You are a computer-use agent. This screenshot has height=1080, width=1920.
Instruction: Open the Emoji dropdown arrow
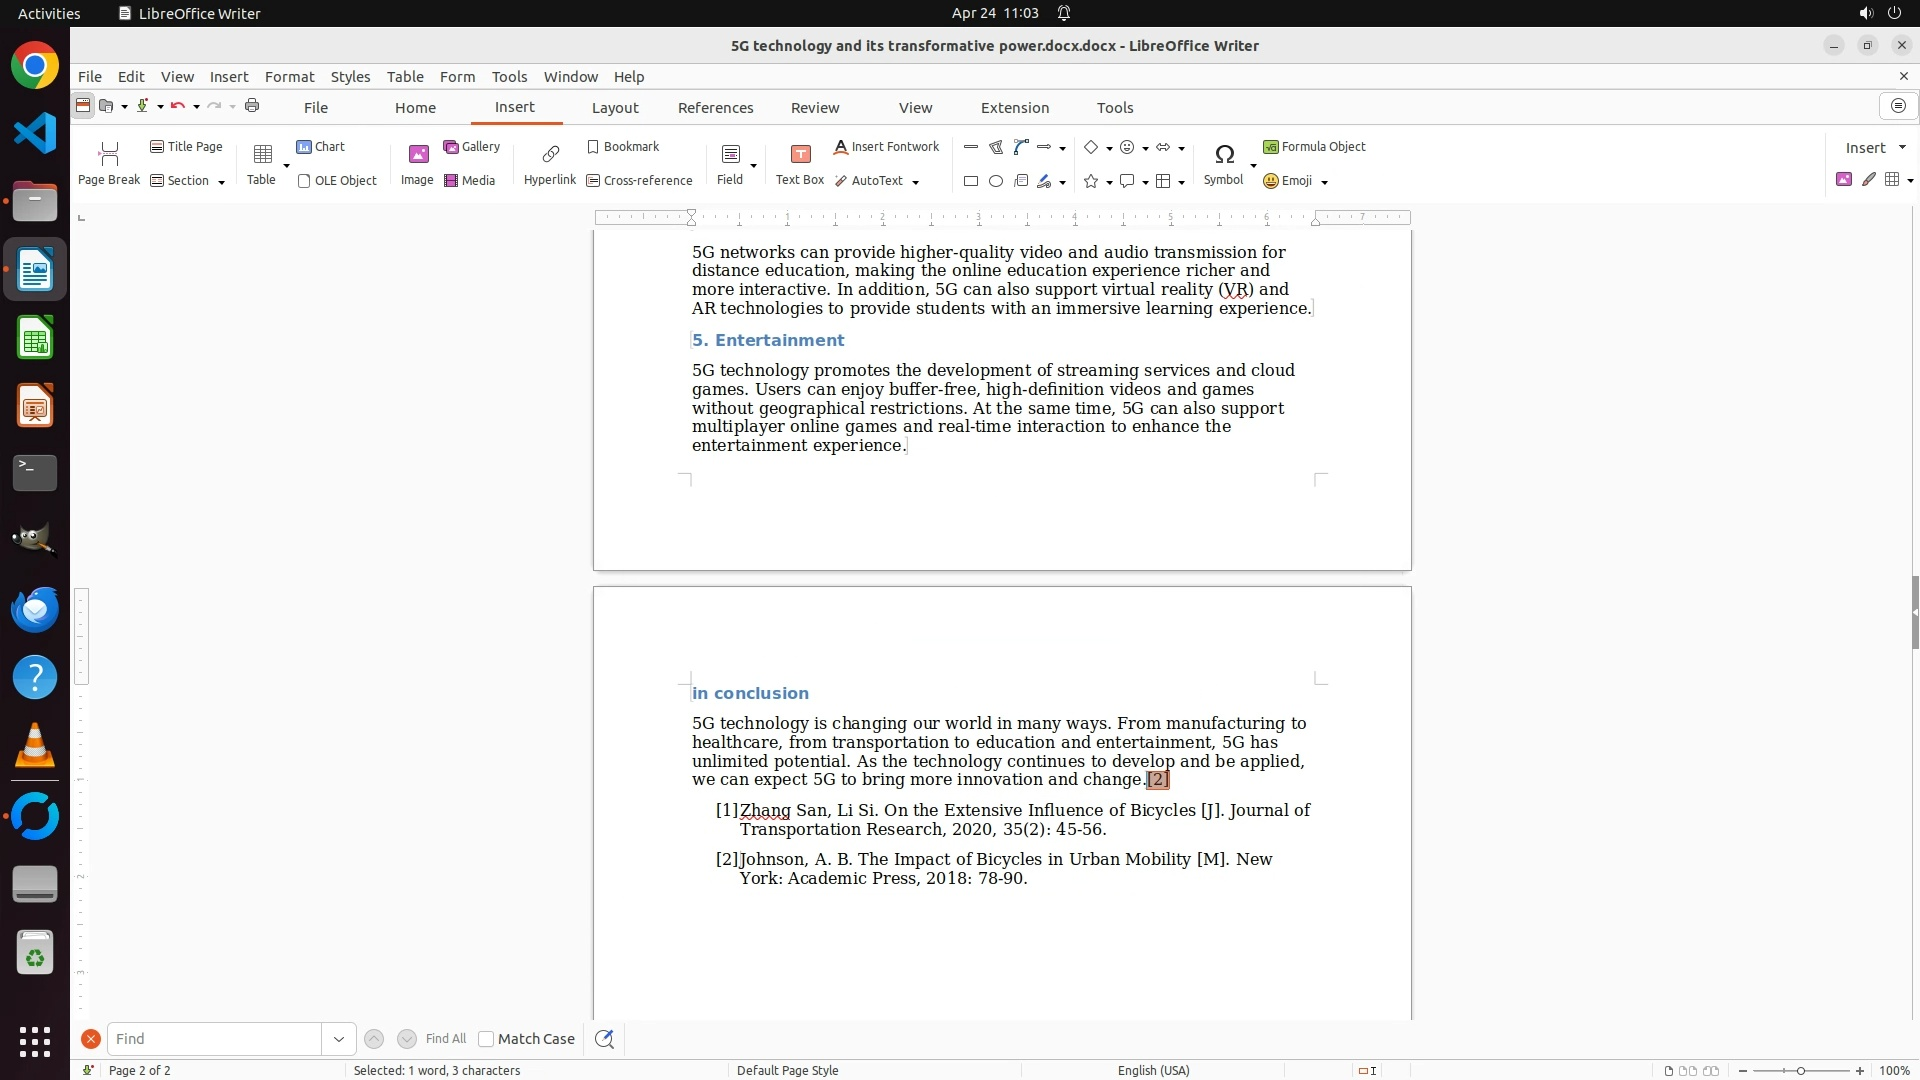click(1324, 181)
